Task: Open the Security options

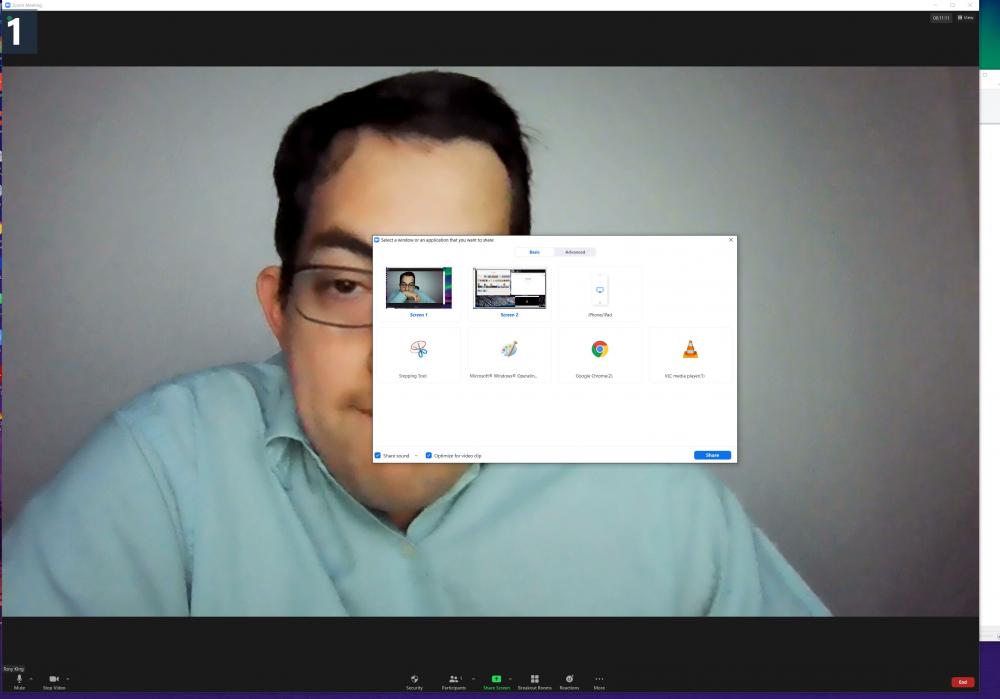Action: pyautogui.click(x=415, y=683)
